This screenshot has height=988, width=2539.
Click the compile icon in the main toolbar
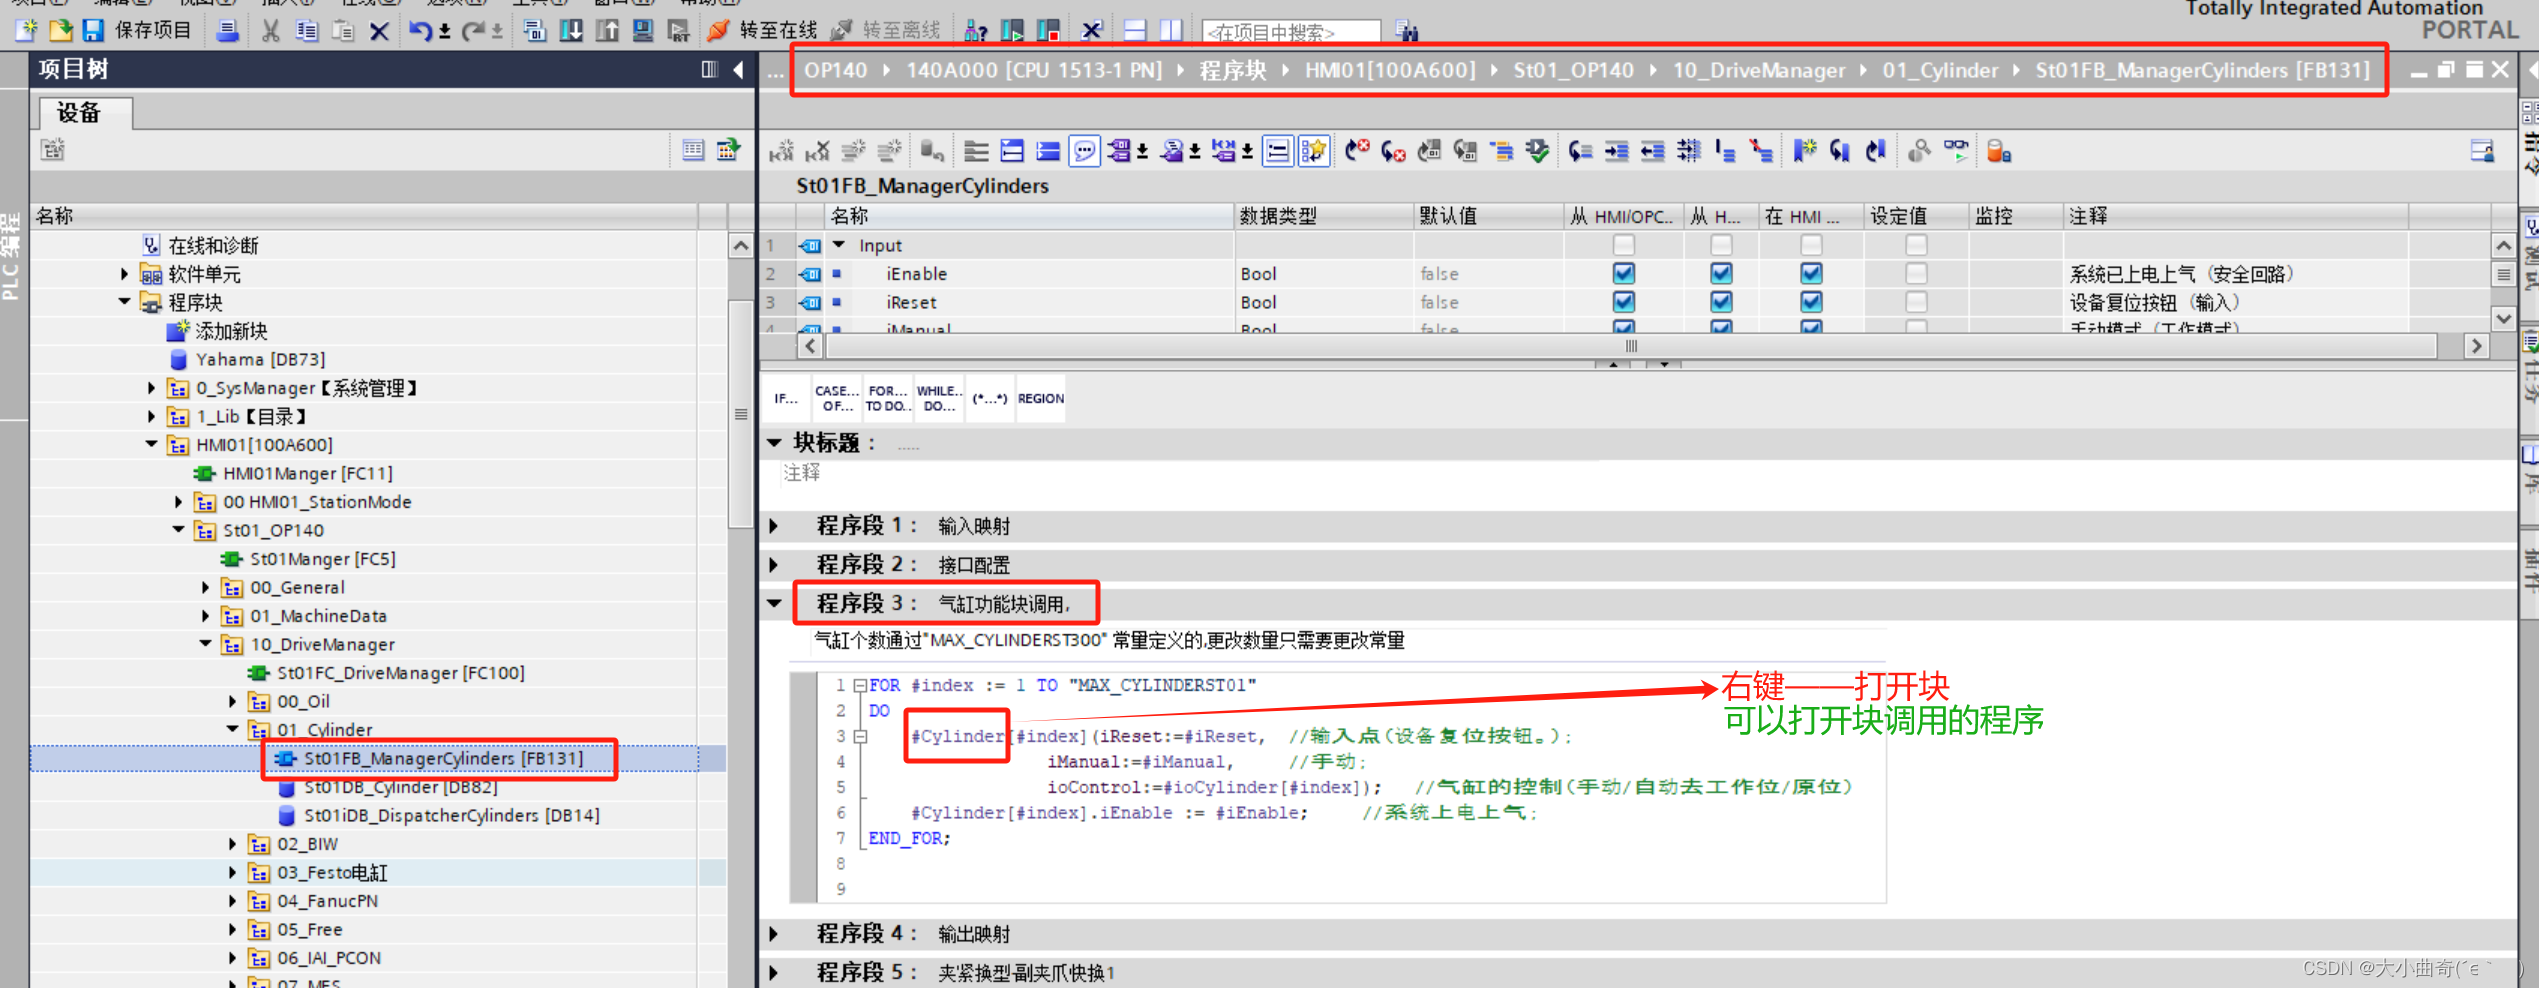(x=534, y=30)
